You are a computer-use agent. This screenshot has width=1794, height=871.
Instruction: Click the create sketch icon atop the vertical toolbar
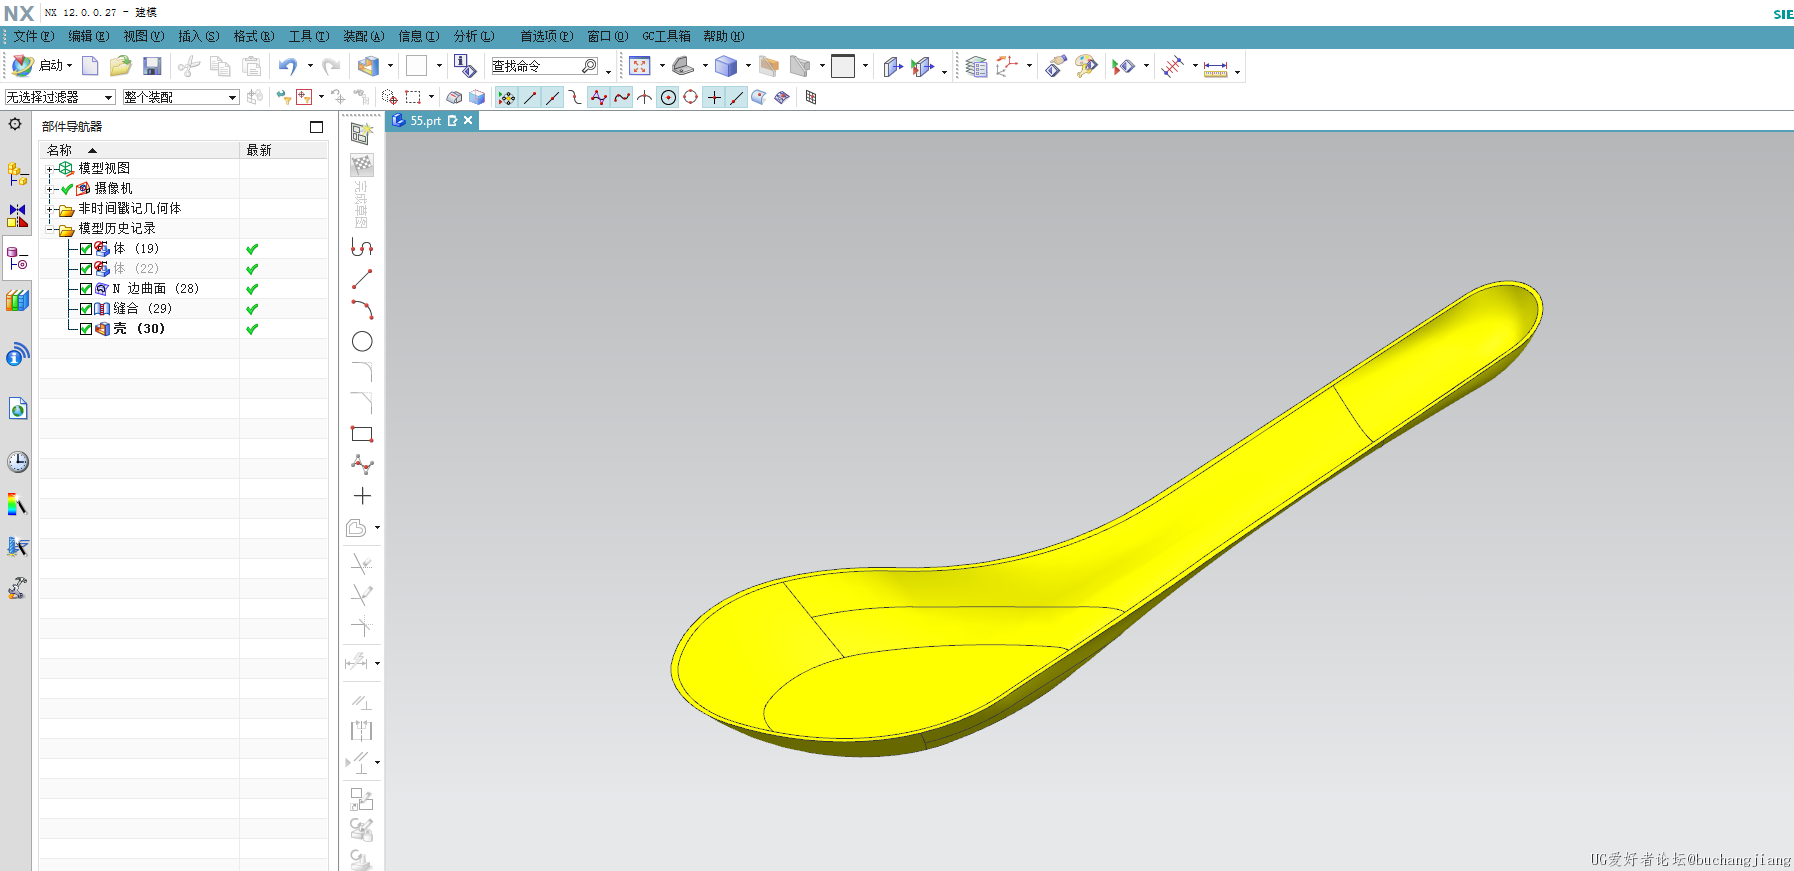pyautogui.click(x=361, y=133)
